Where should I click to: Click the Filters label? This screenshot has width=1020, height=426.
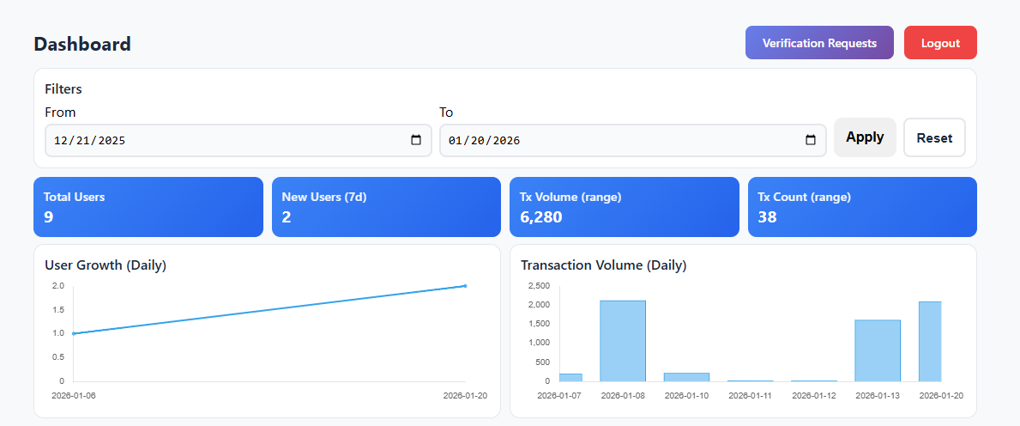(x=63, y=89)
